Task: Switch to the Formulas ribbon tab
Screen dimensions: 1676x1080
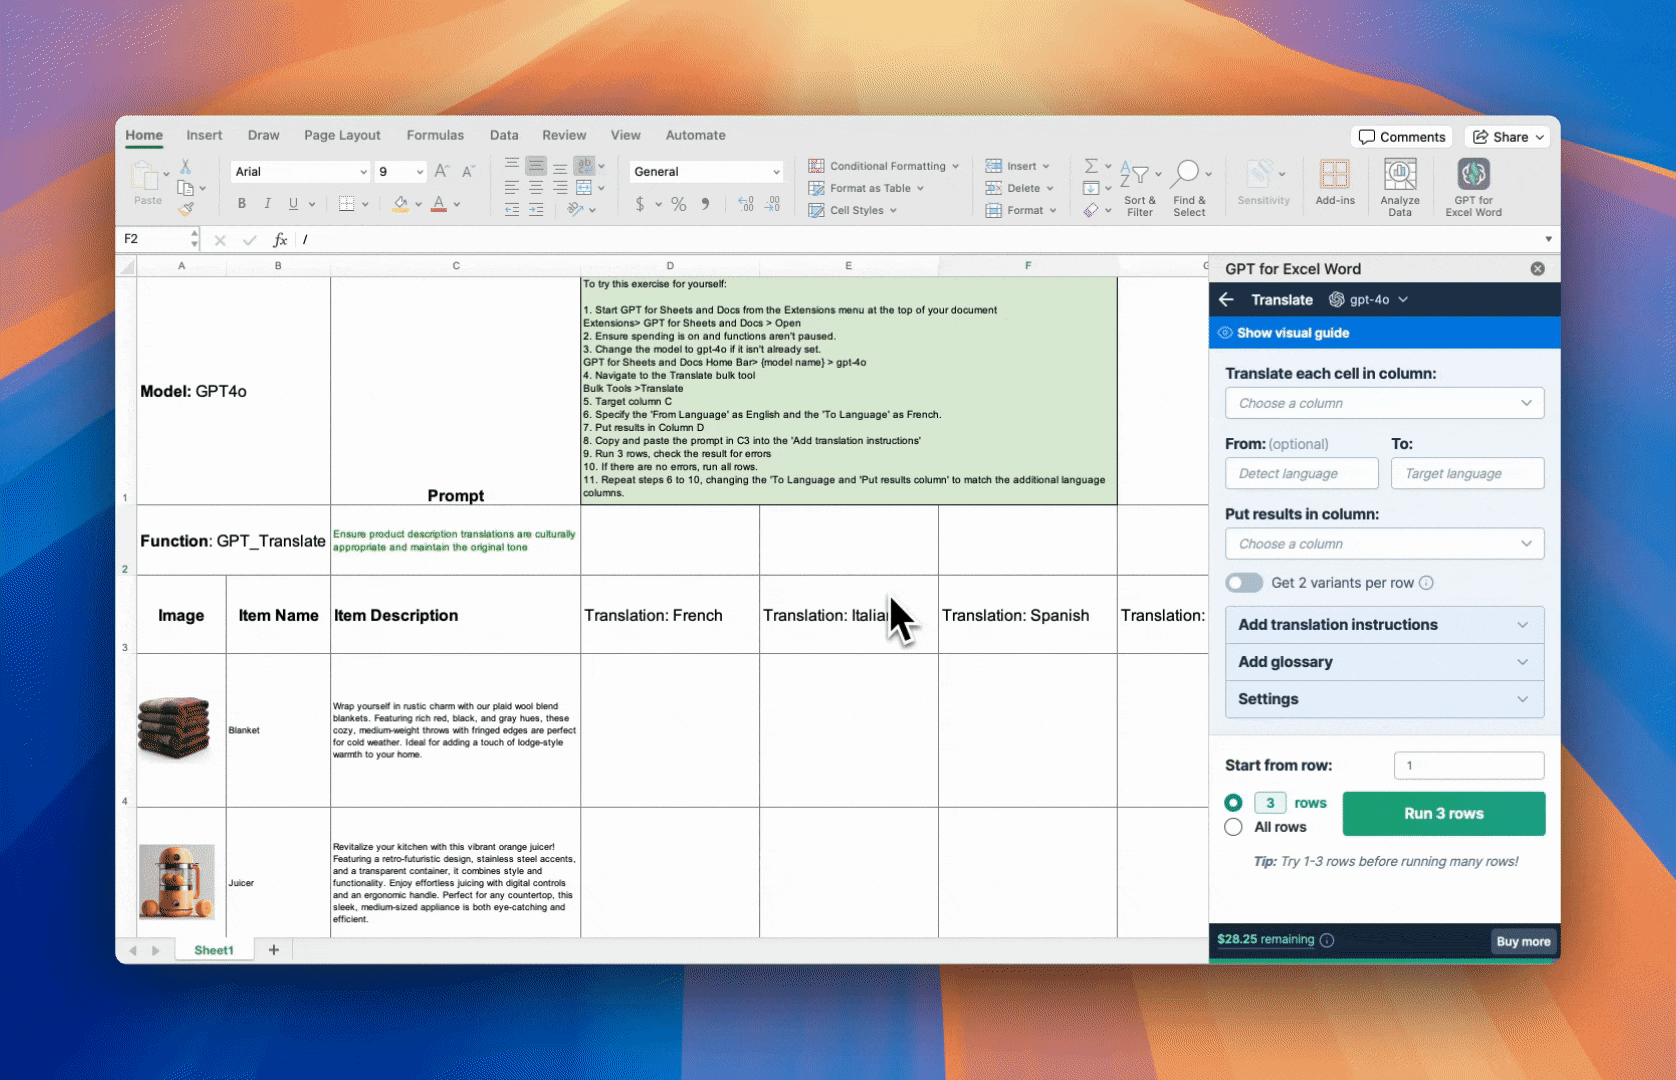Action: tap(435, 135)
